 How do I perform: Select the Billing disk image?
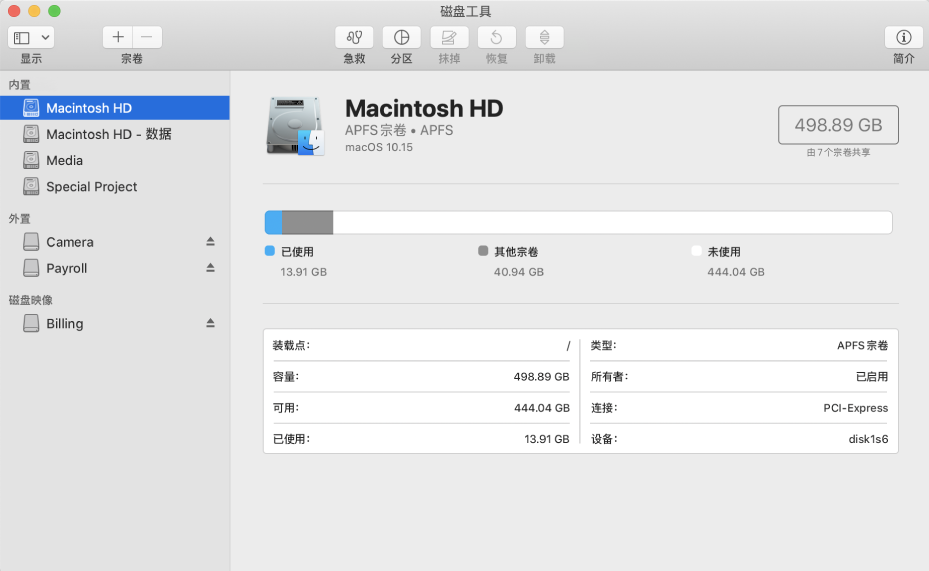tap(114, 323)
